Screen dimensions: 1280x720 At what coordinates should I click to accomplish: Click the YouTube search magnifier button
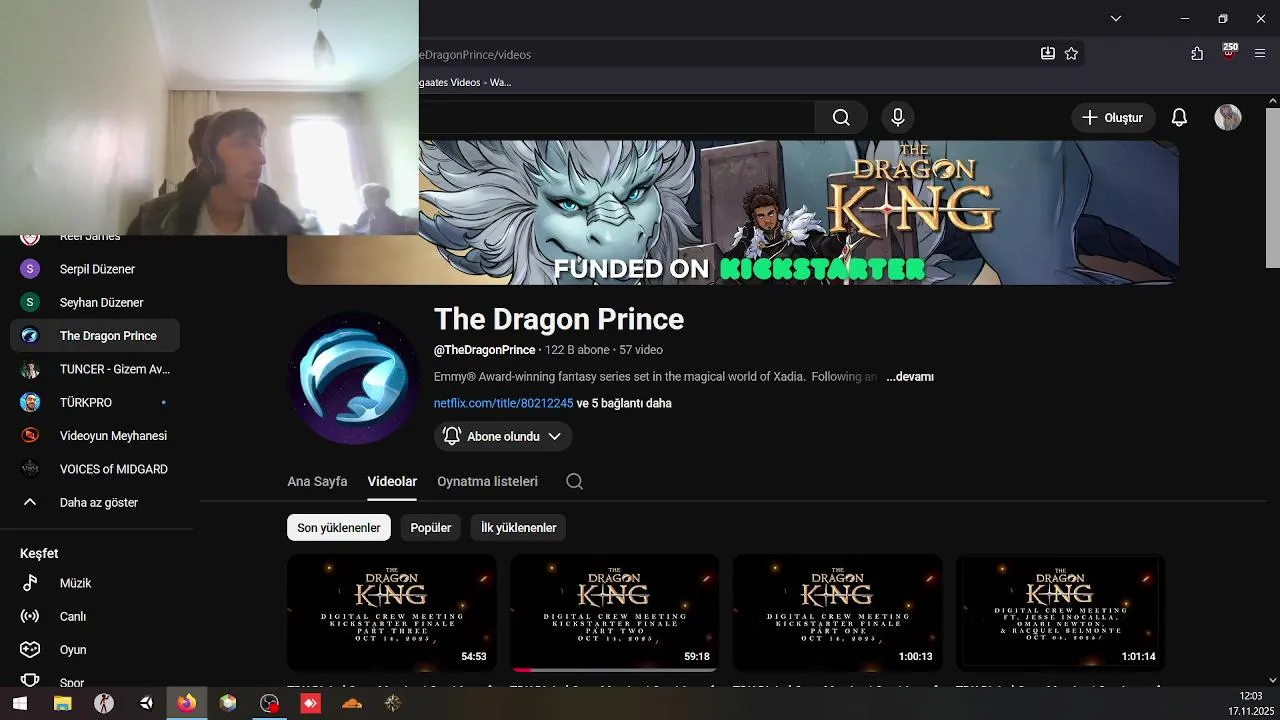[841, 118]
